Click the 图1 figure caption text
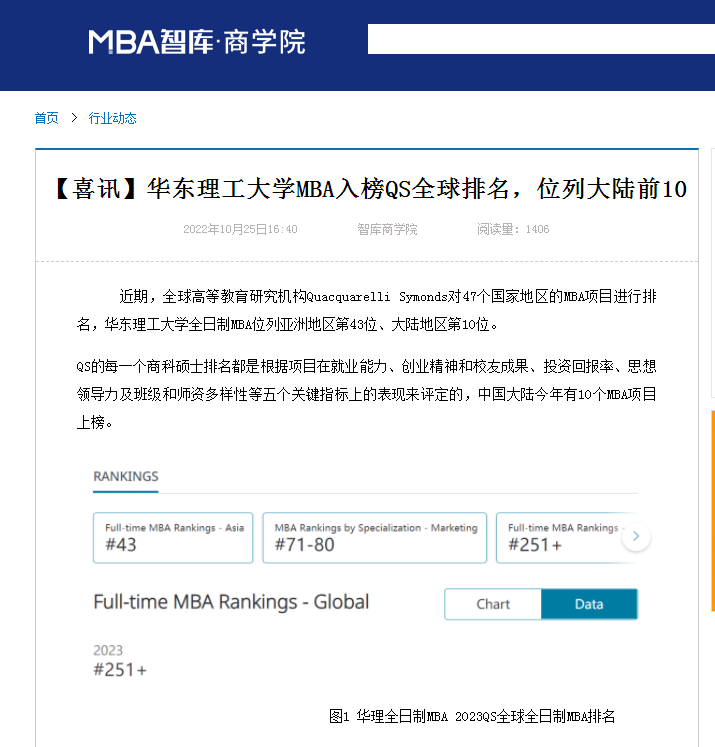 tap(471, 716)
